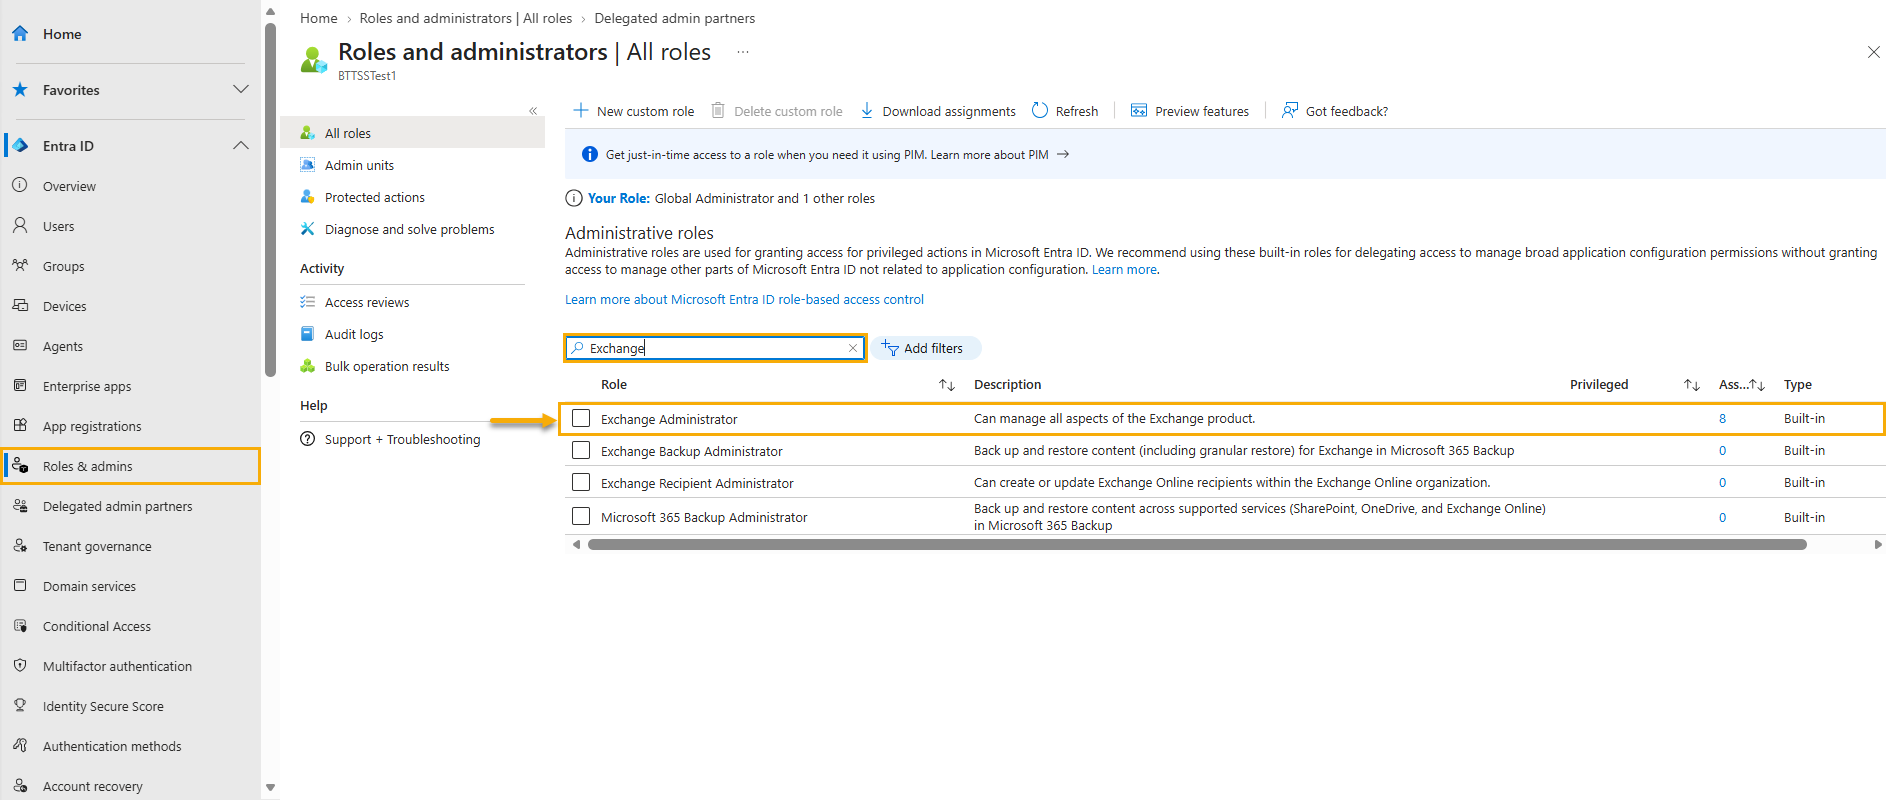Clear the Exchange search with the X icon
Image resolution: width=1886 pixels, height=800 pixels.
(853, 348)
